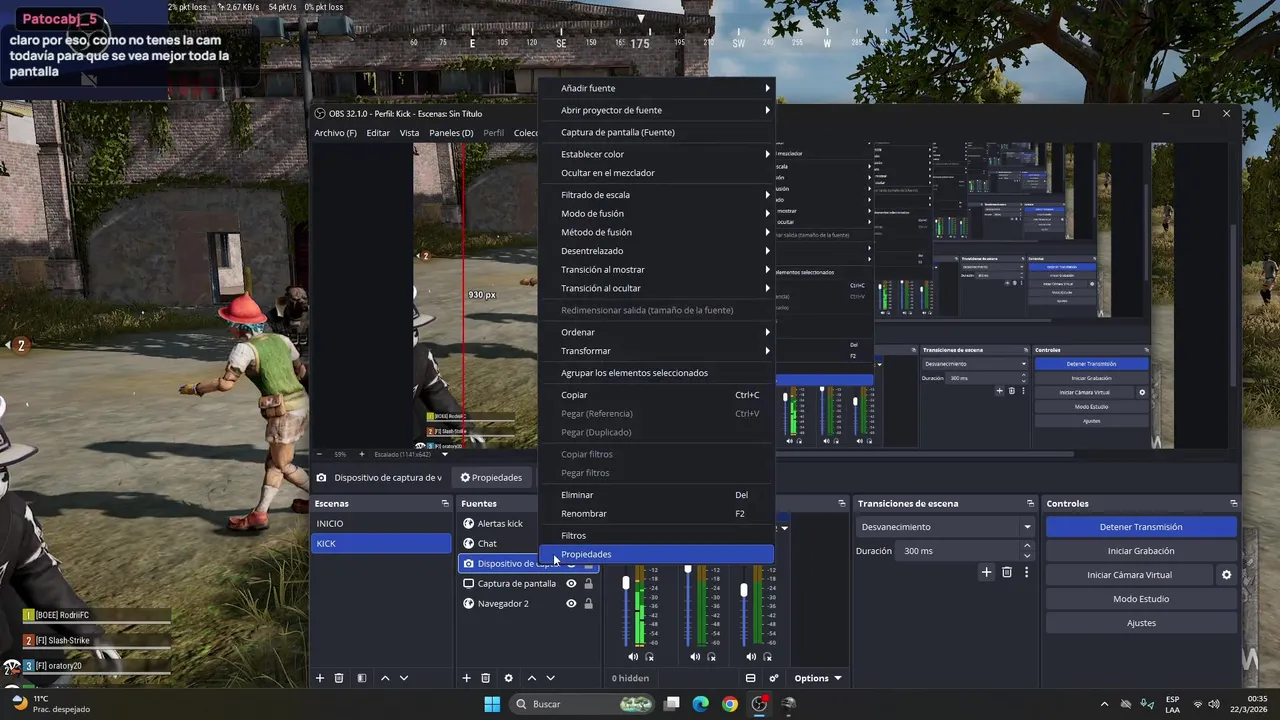
Task: Undock the Escenas panel with its header icon
Action: [x=445, y=503]
